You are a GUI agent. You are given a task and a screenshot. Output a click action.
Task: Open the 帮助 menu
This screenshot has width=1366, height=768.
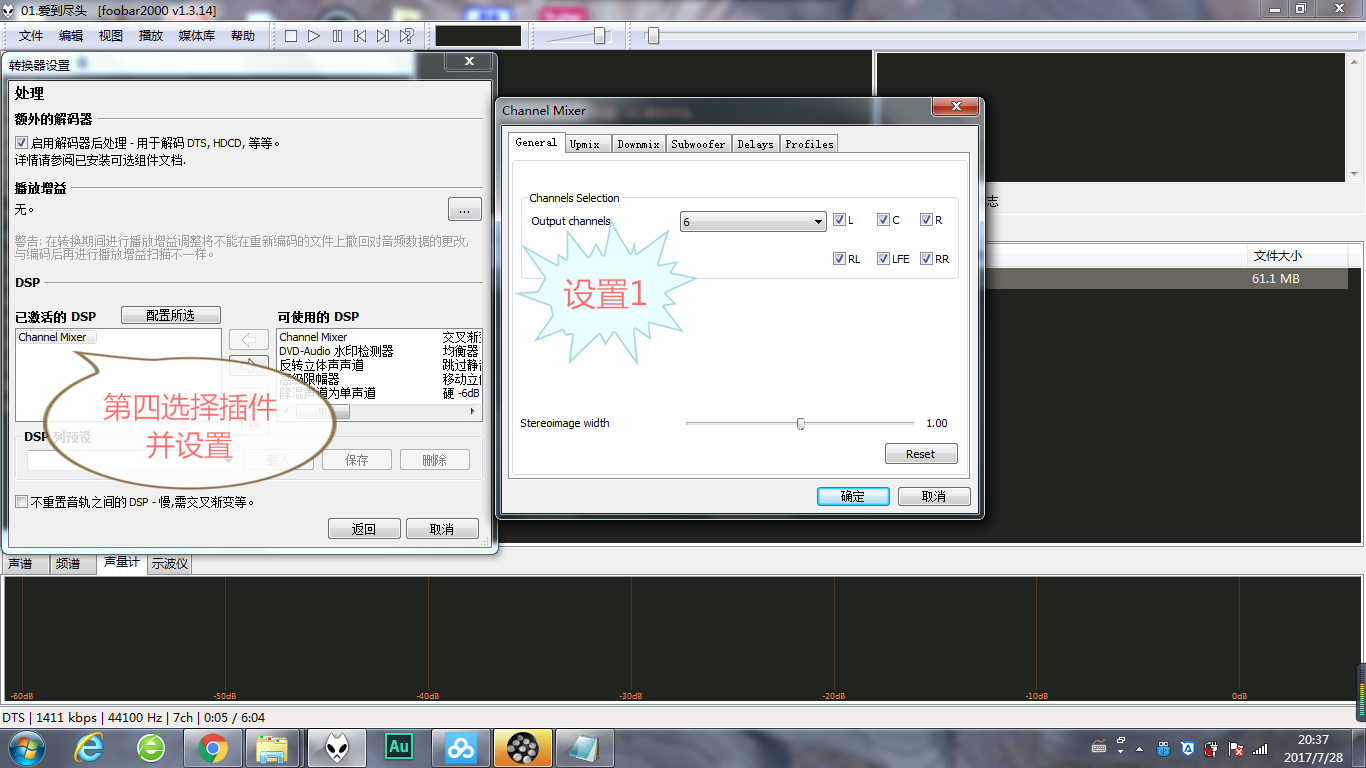(x=243, y=36)
